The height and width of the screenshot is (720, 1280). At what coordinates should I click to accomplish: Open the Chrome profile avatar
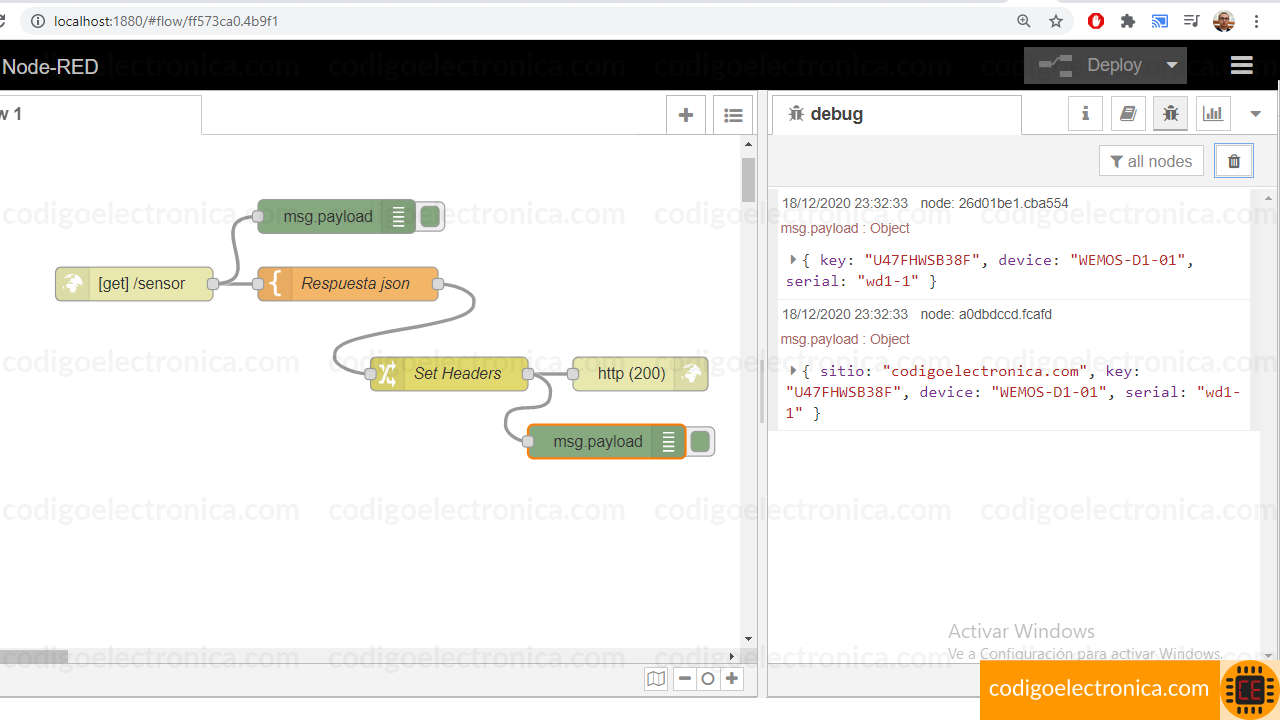(1224, 21)
